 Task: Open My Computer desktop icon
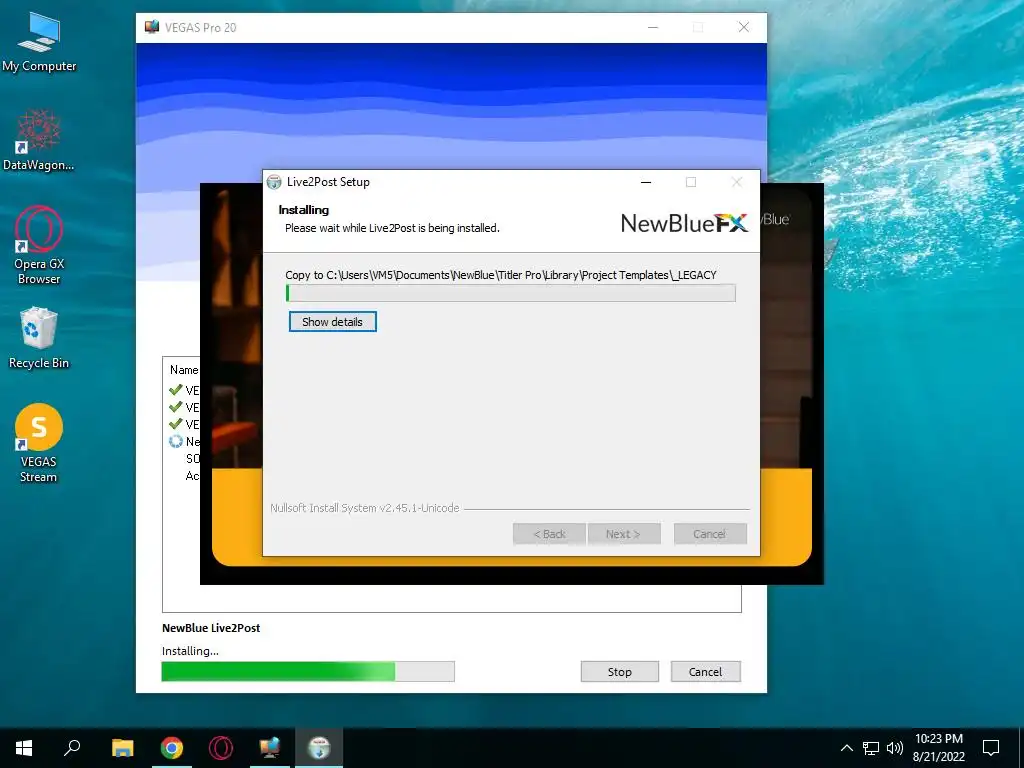(x=39, y=42)
